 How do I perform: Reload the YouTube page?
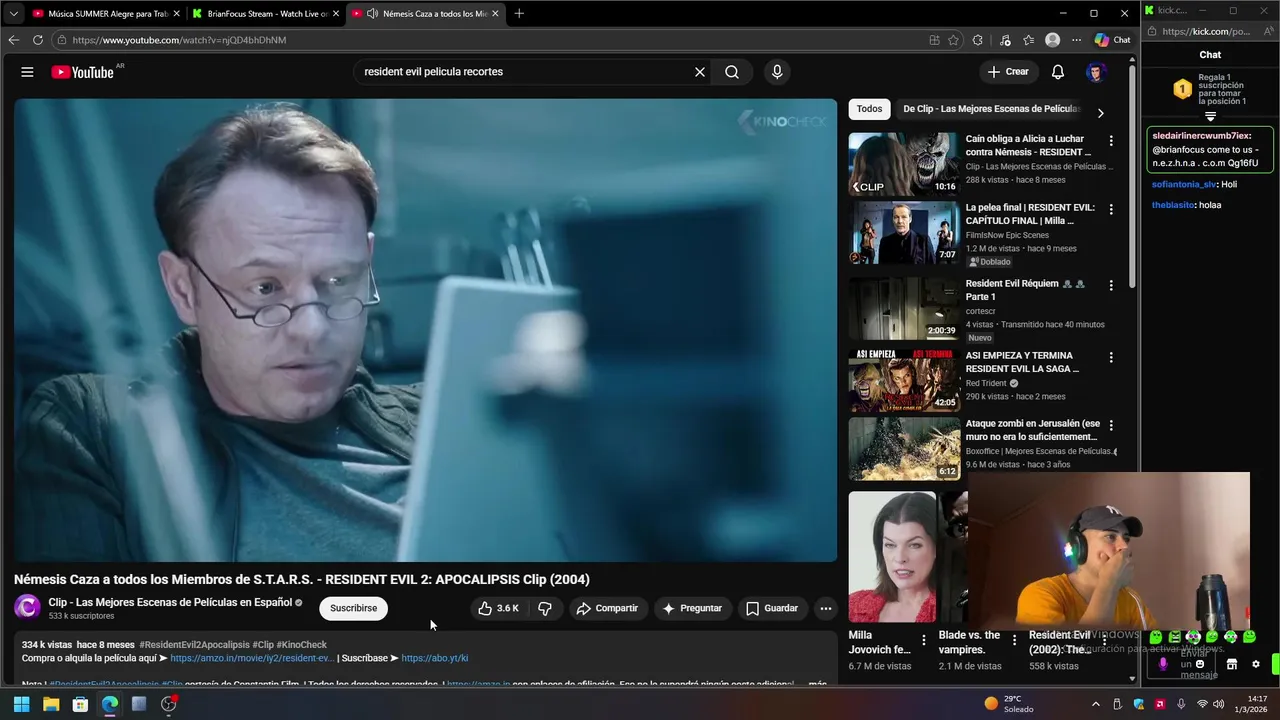click(x=38, y=40)
